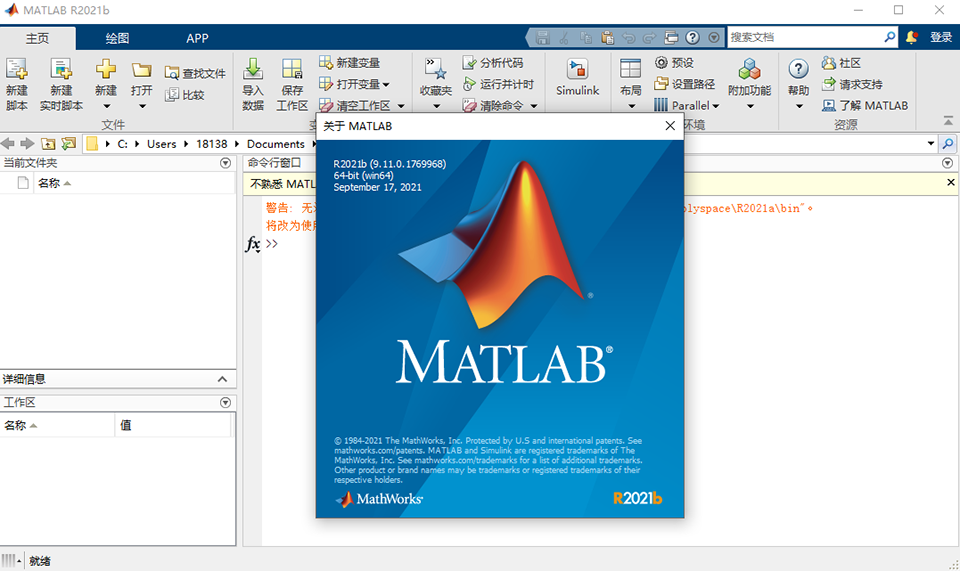Image resolution: width=960 pixels, height=571 pixels.
Task: Click the back navigation arrow in the address bar
Action: [x=7, y=143]
